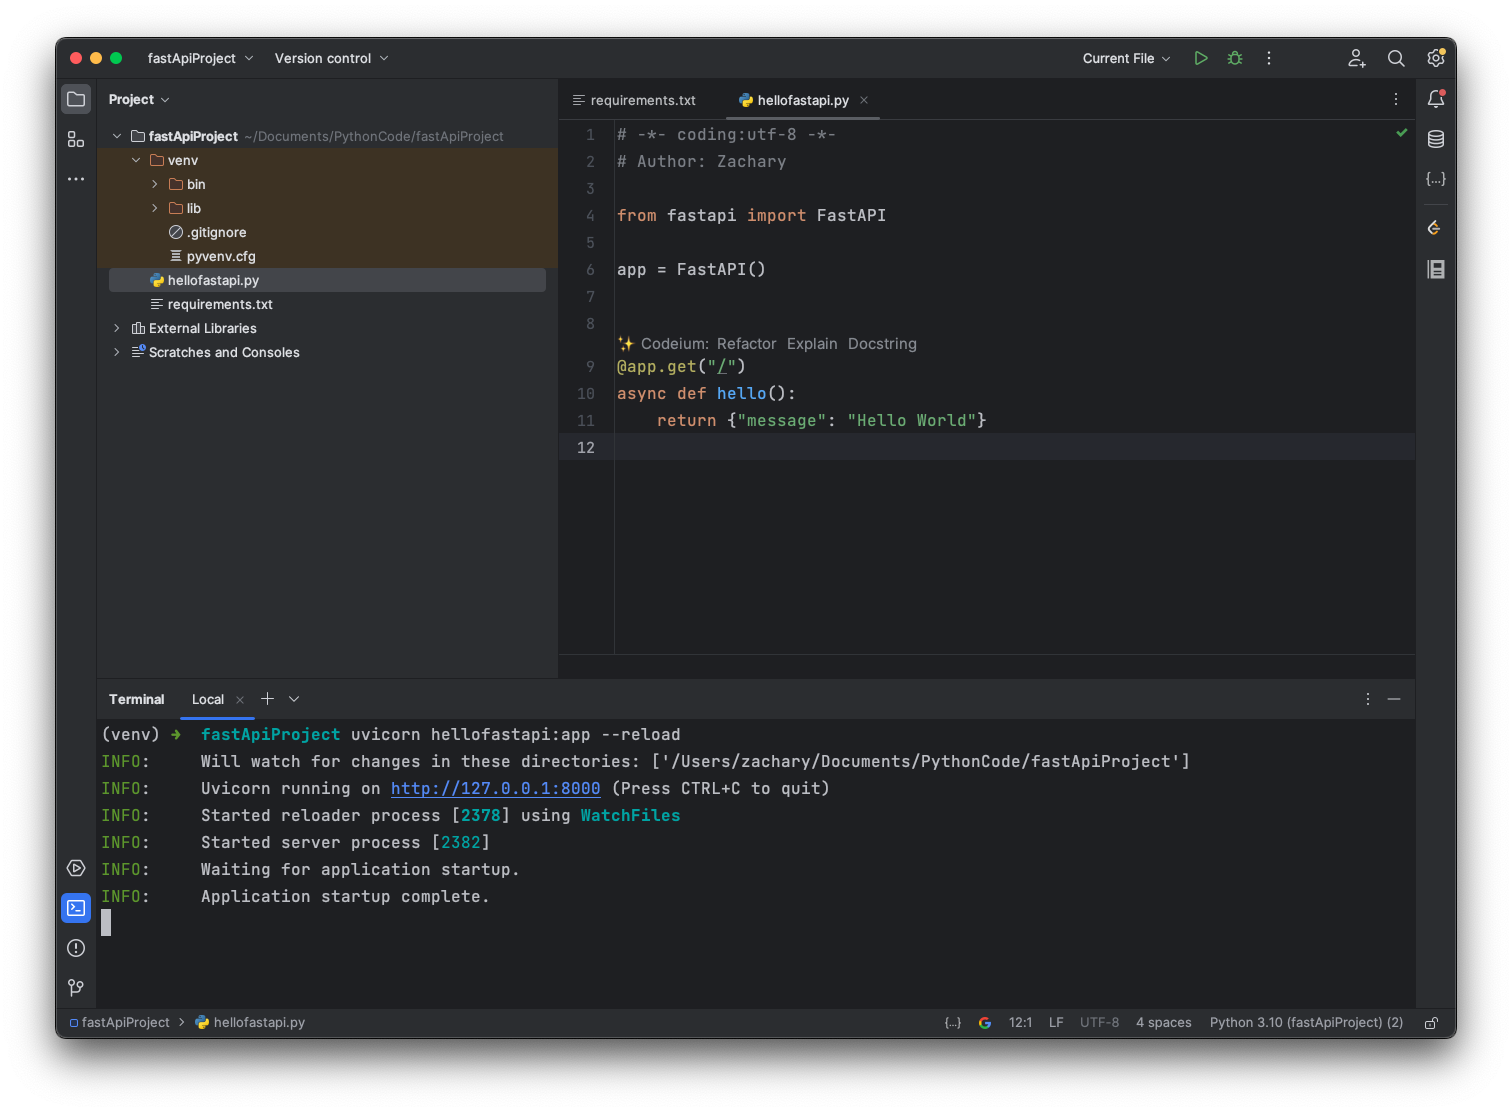The width and height of the screenshot is (1512, 1112).
Task: Toggle the read-only lock icon in status bar
Action: 1431,1023
